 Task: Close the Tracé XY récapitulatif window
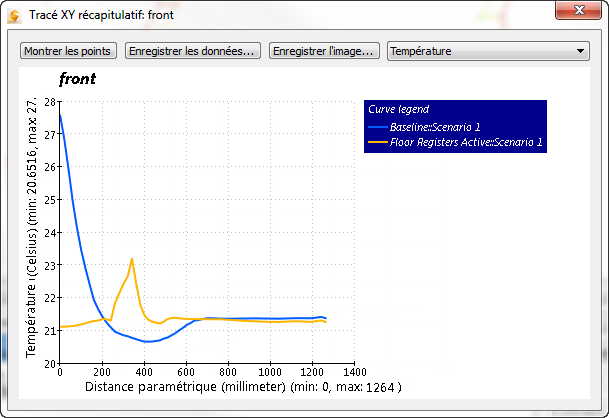(578, 10)
